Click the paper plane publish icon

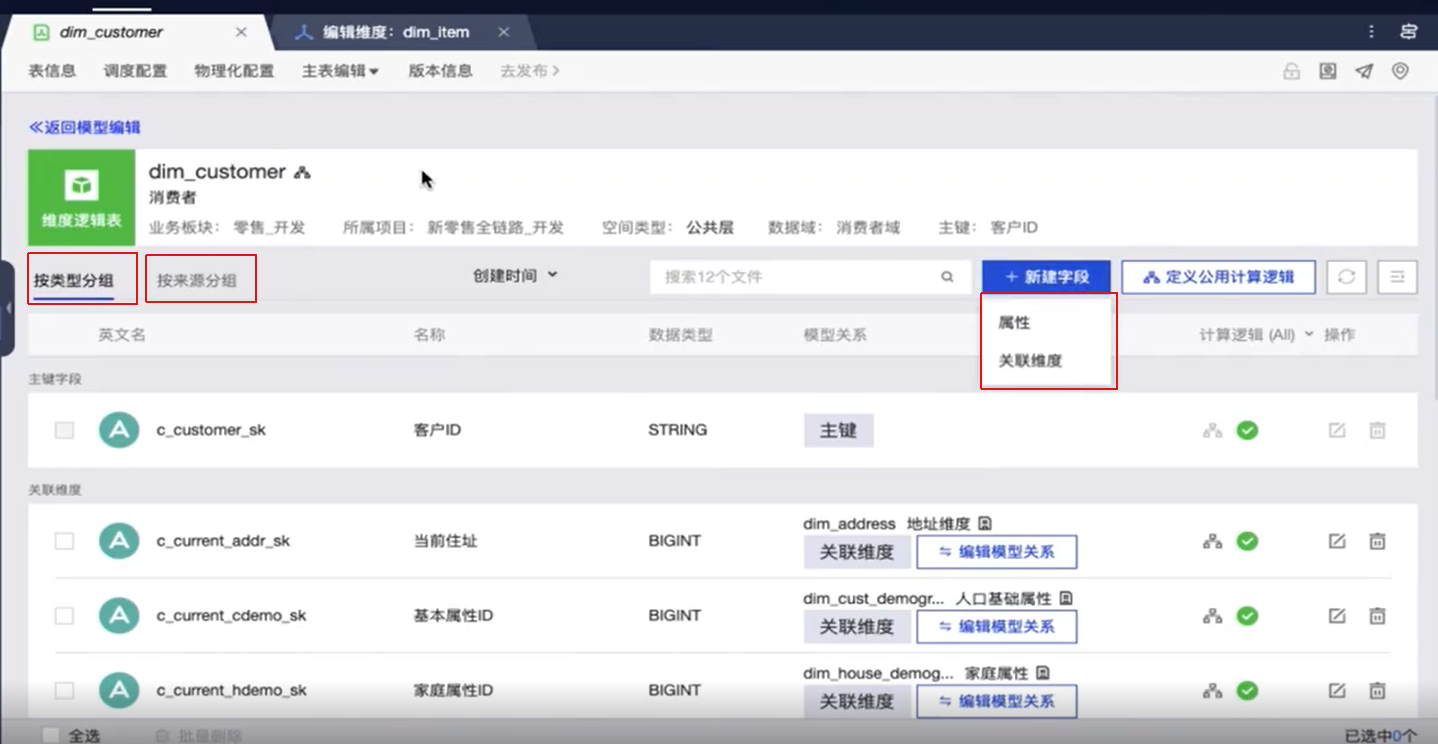click(x=1363, y=71)
